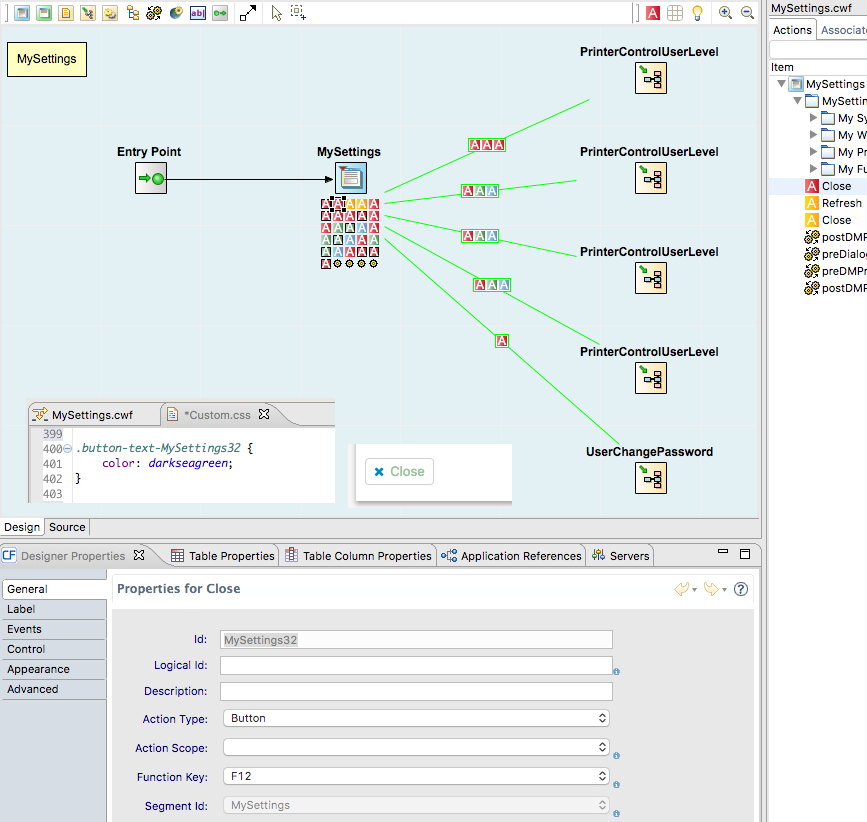Image resolution: width=867 pixels, height=822 pixels.
Task: Collapse CSS rule at line 400
Action: pos(67,448)
